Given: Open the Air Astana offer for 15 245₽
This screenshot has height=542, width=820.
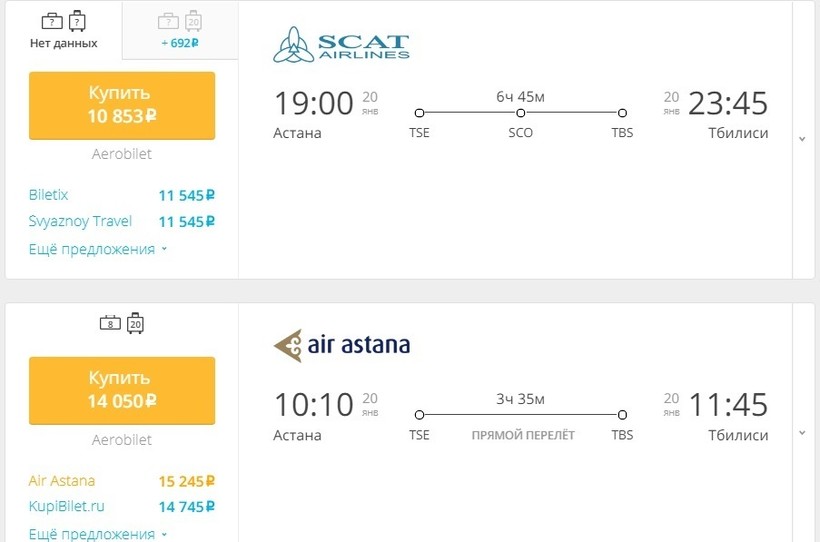Looking at the screenshot, I should tap(62, 481).
